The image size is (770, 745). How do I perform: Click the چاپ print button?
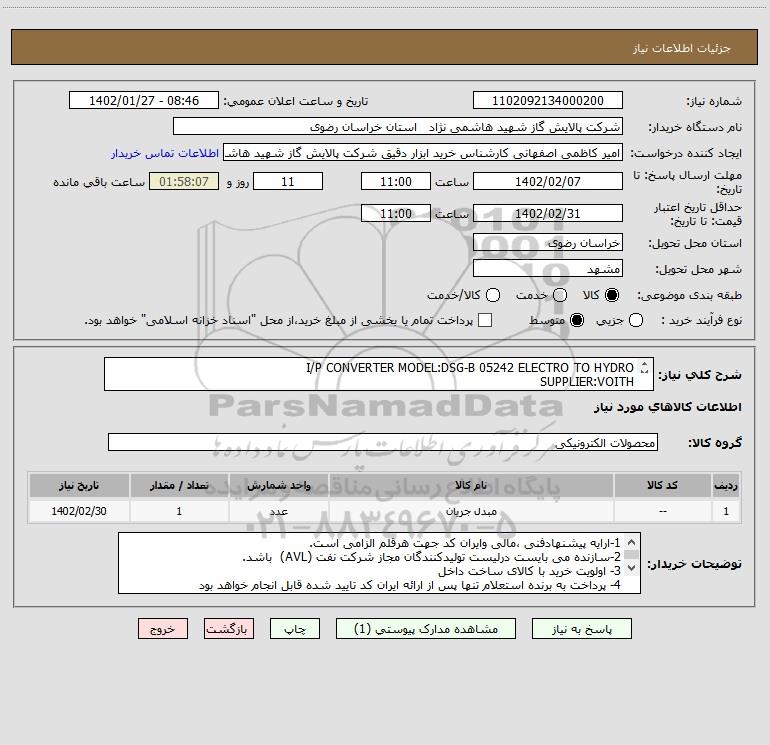click(295, 629)
